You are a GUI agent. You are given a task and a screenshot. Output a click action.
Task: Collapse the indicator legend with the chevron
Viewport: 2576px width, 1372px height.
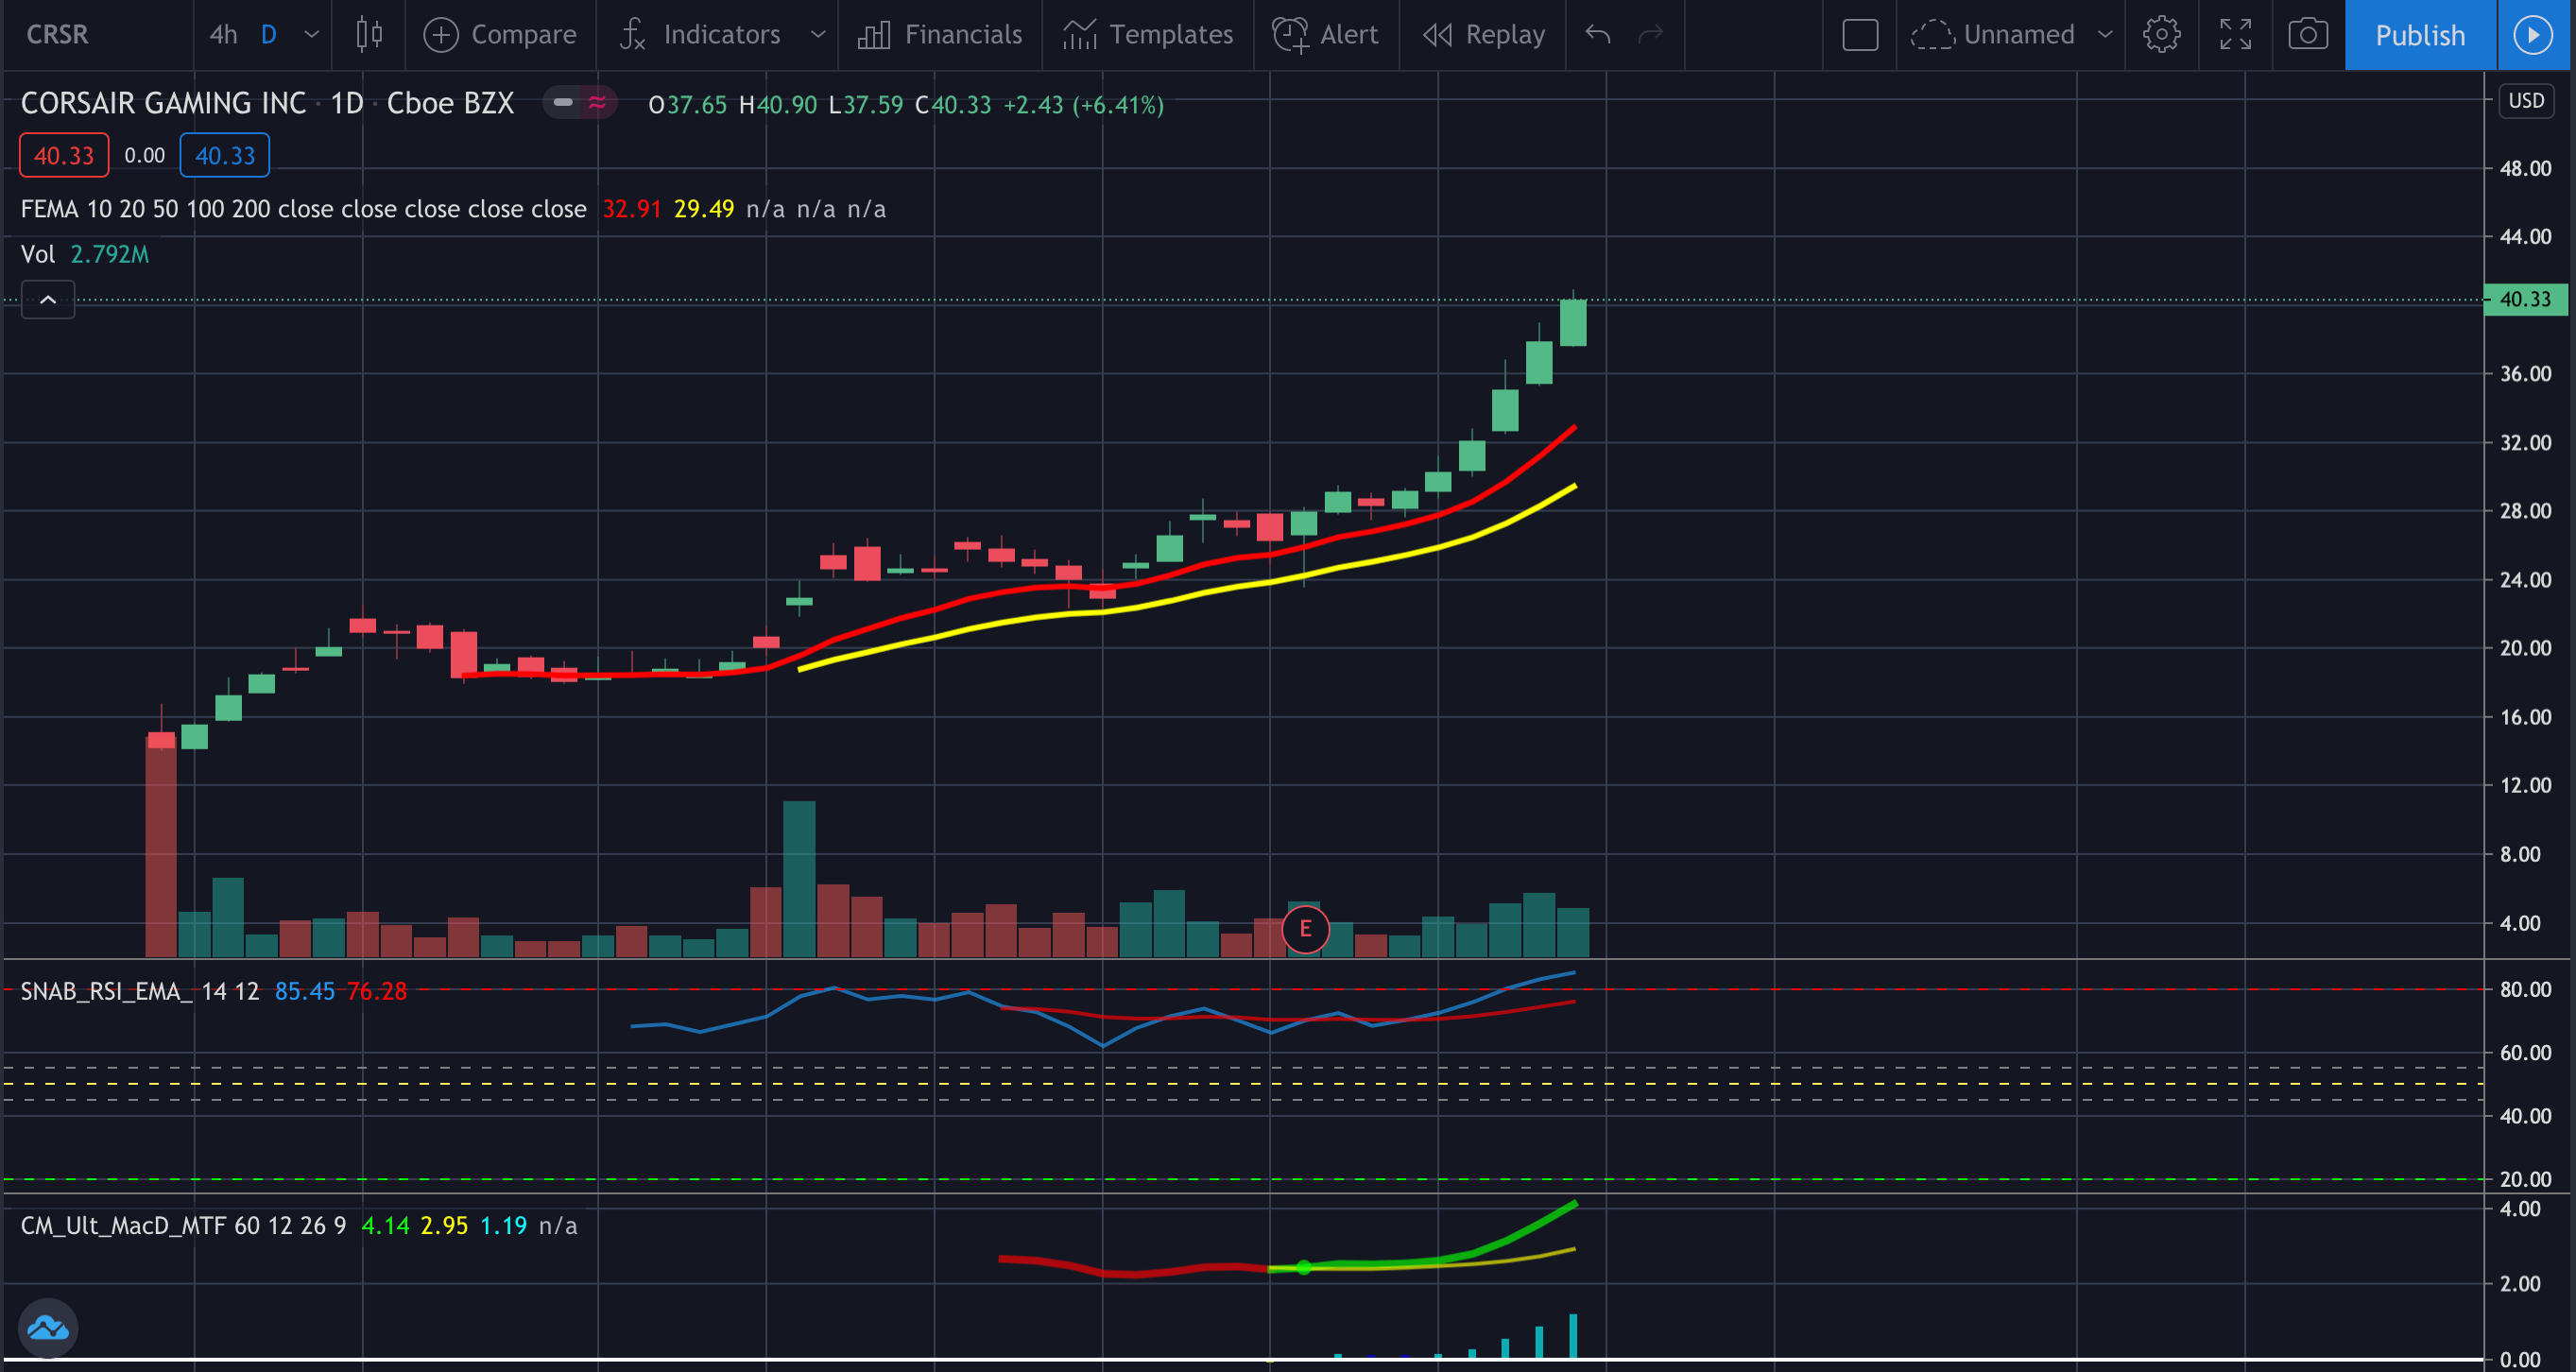coord(48,300)
